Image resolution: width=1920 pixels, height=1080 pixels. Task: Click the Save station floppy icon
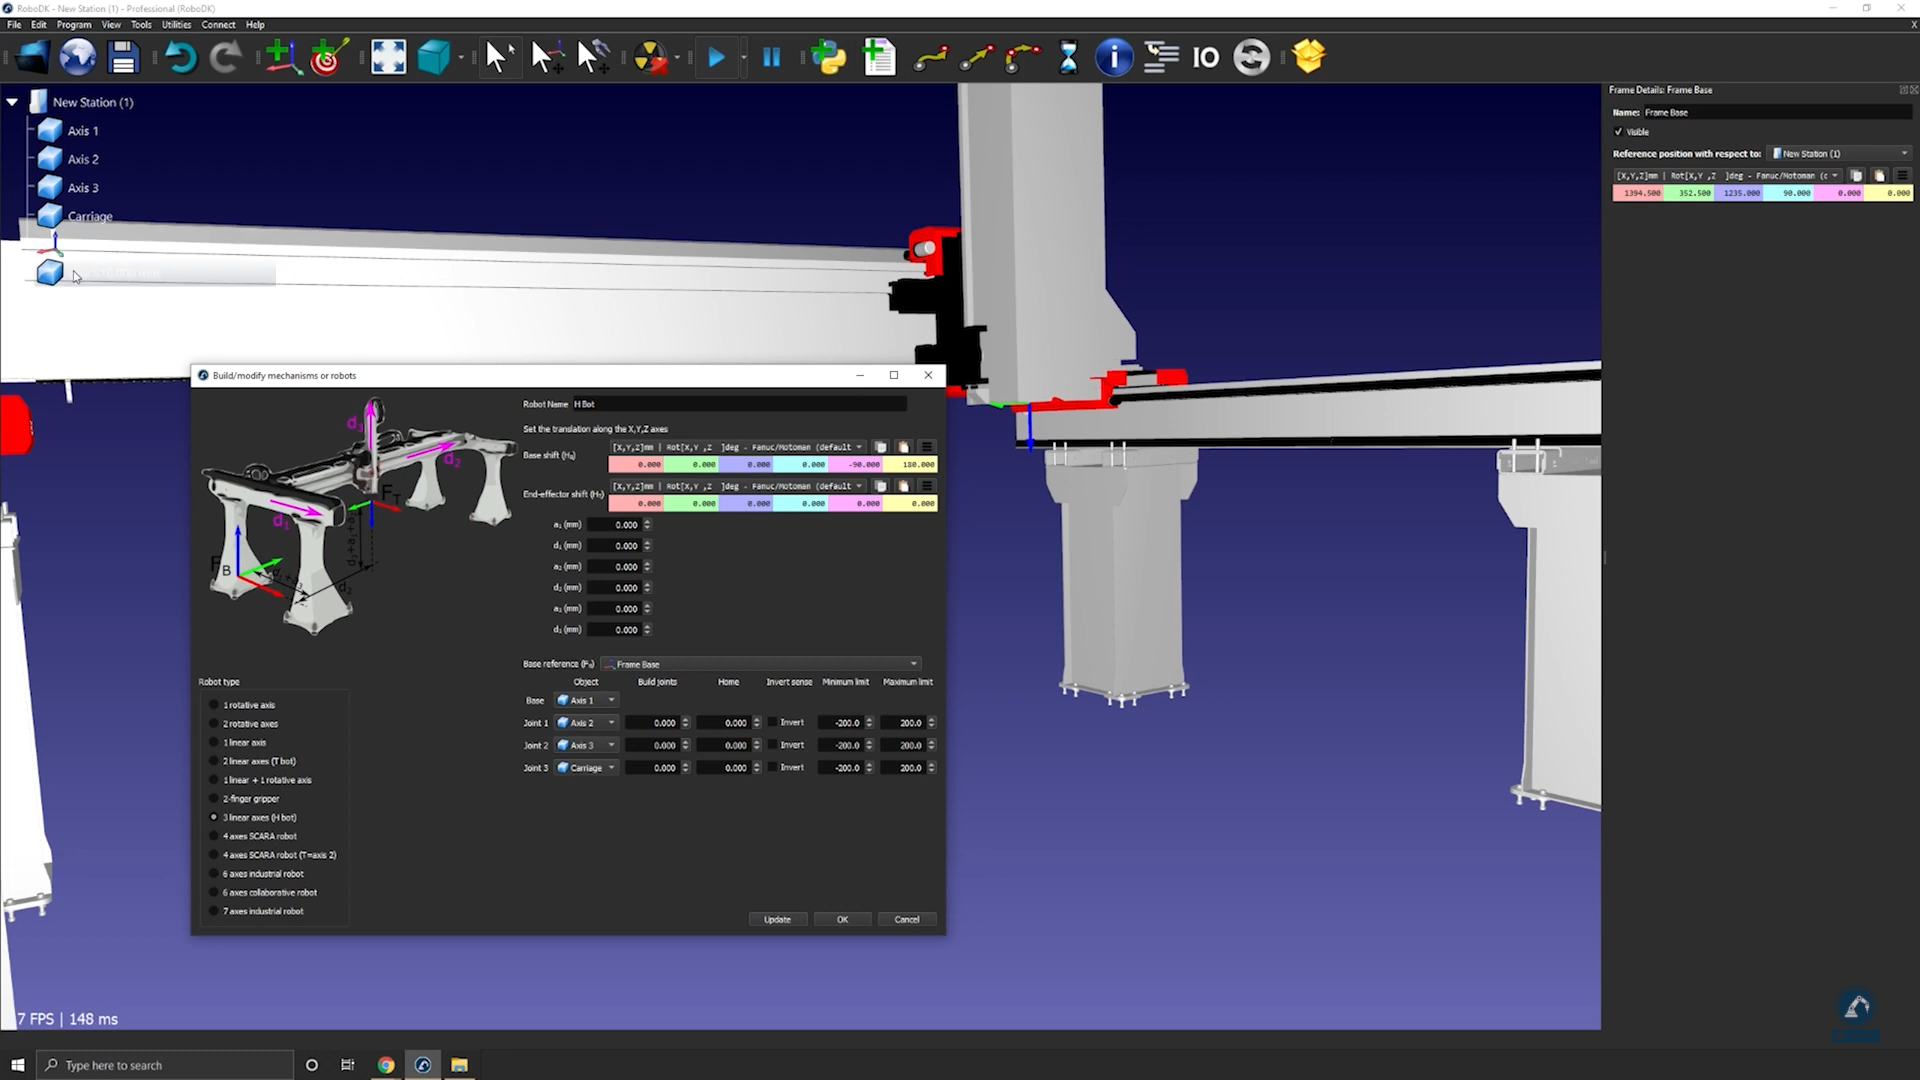tap(123, 57)
